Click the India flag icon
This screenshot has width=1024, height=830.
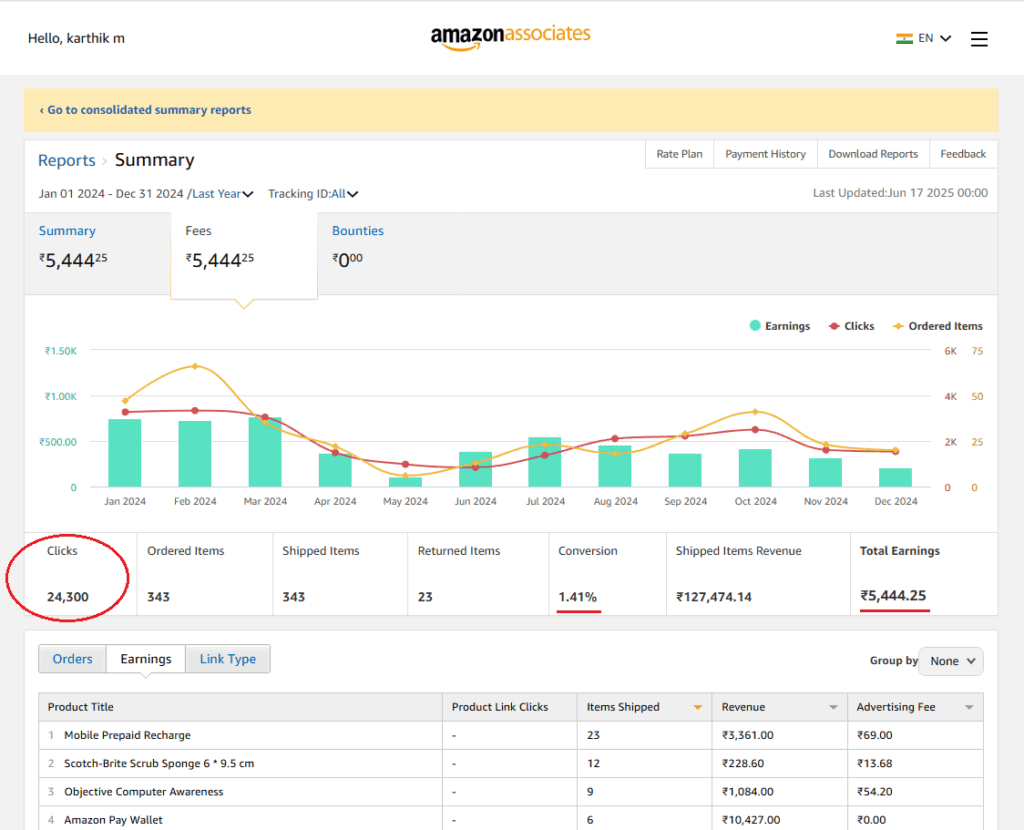pyautogui.click(x=904, y=39)
